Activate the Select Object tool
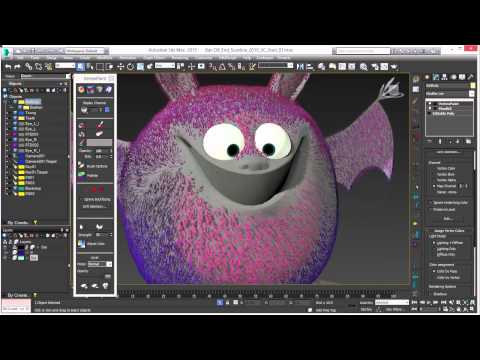 pyautogui.click(x=80, y=67)
